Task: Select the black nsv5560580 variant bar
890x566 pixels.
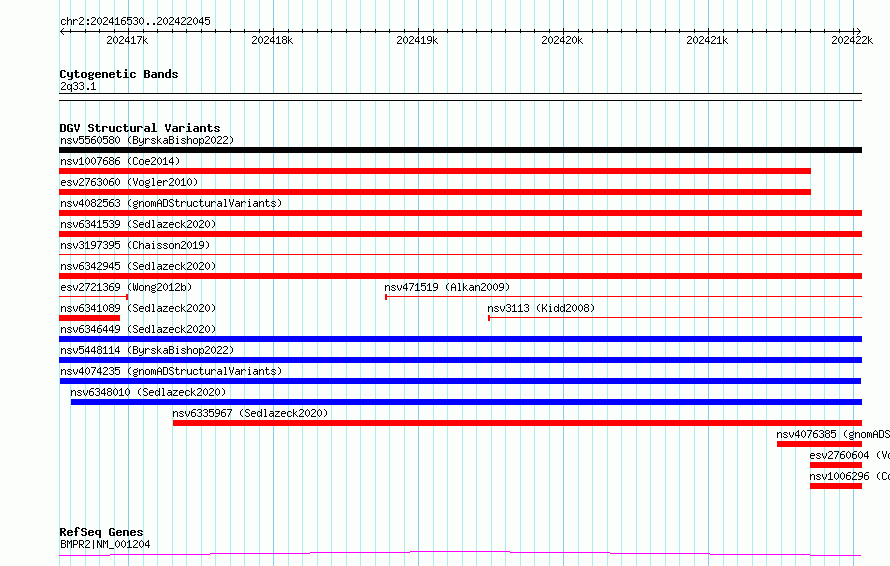Action: tap(460, 150)
